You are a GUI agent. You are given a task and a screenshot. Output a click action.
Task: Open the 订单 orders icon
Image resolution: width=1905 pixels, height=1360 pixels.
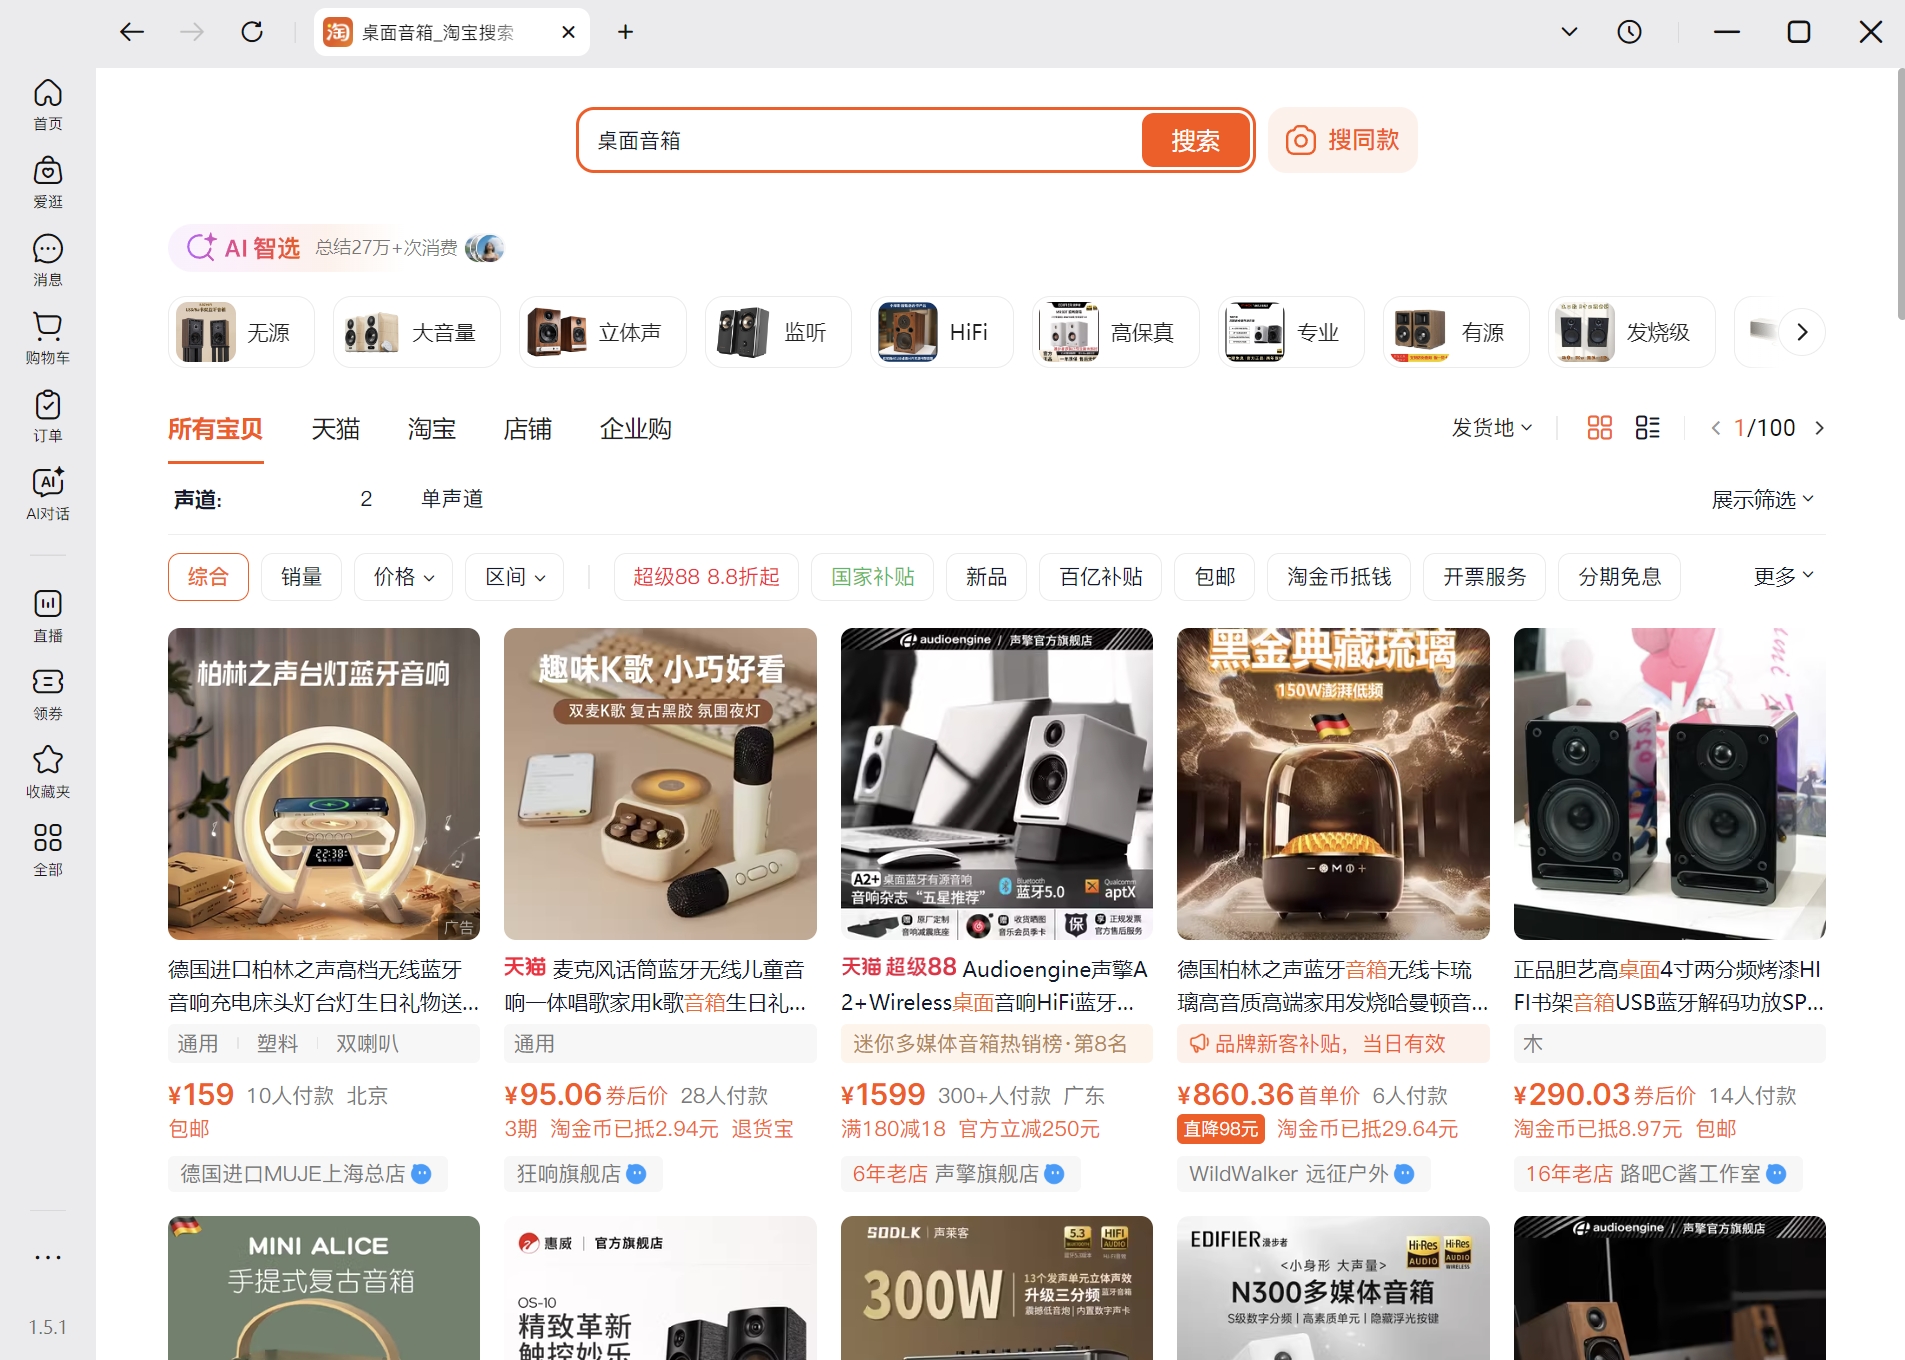(x=47, y=413)
